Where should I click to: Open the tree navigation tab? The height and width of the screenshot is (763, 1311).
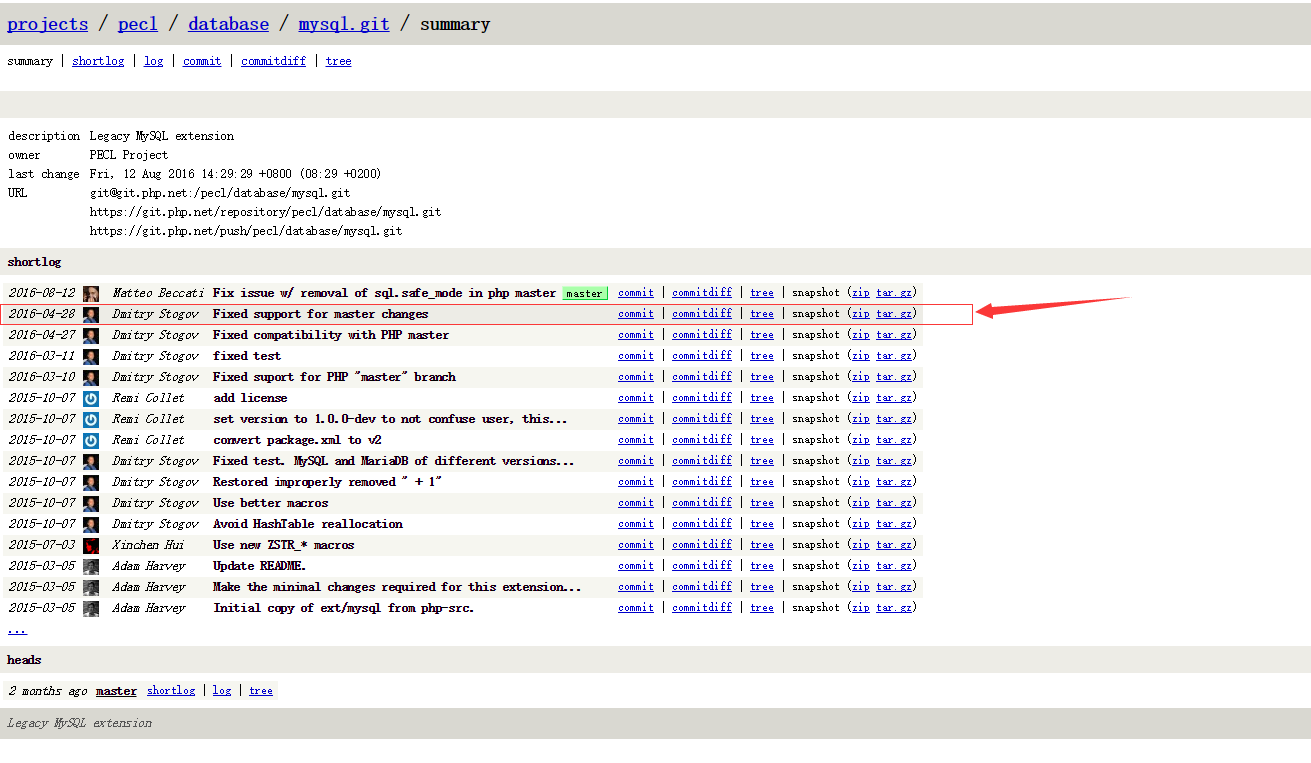tap(338, 61)
